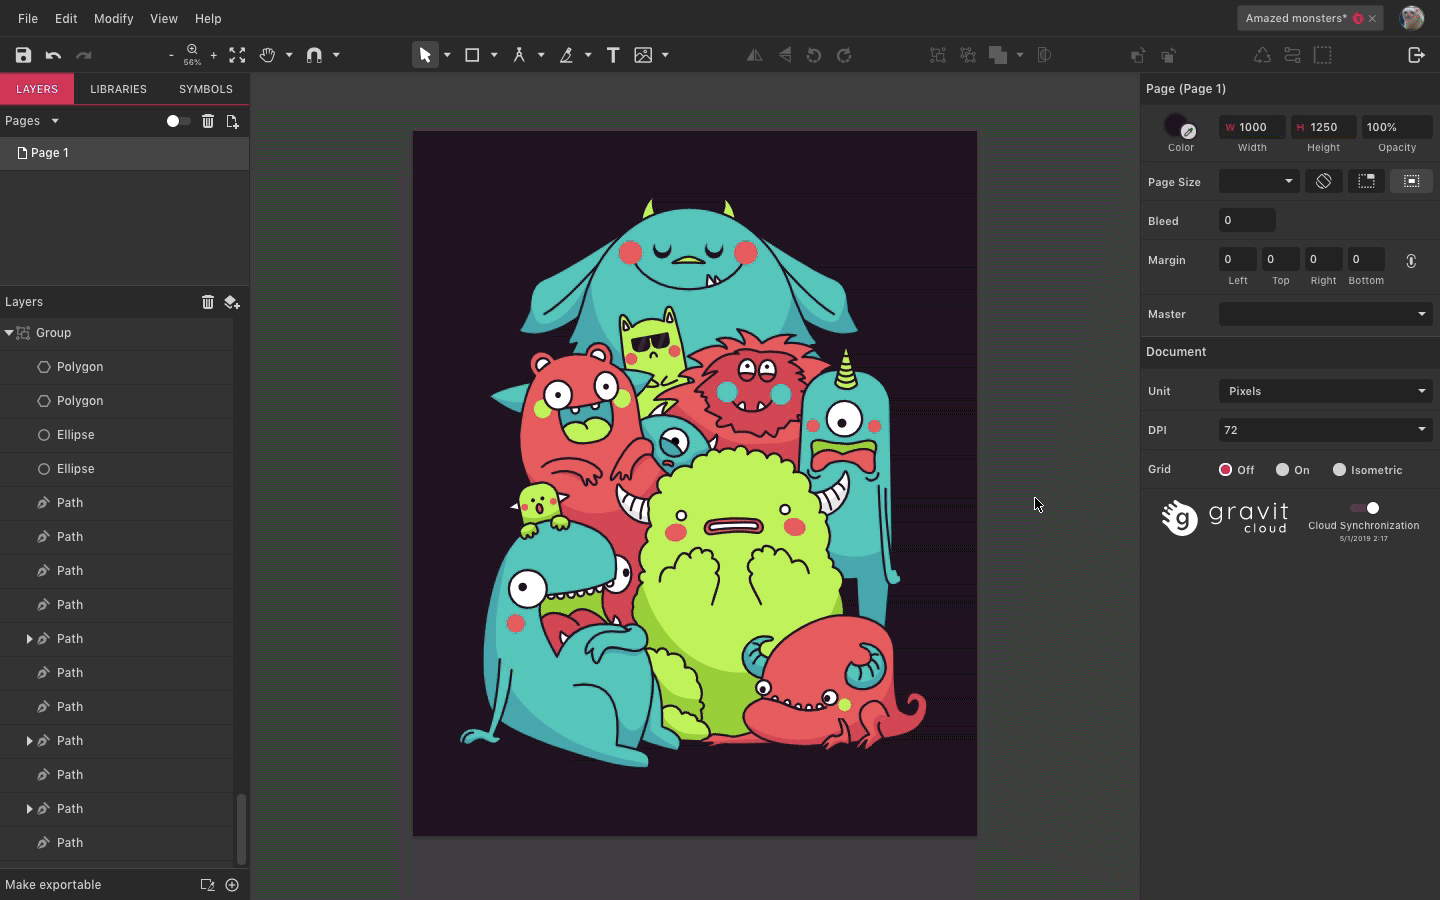Viewport: 1440px width, 900px height.
Task: Click the zoom out minus button
Action: pyautogui.click(x=171, y=55)
